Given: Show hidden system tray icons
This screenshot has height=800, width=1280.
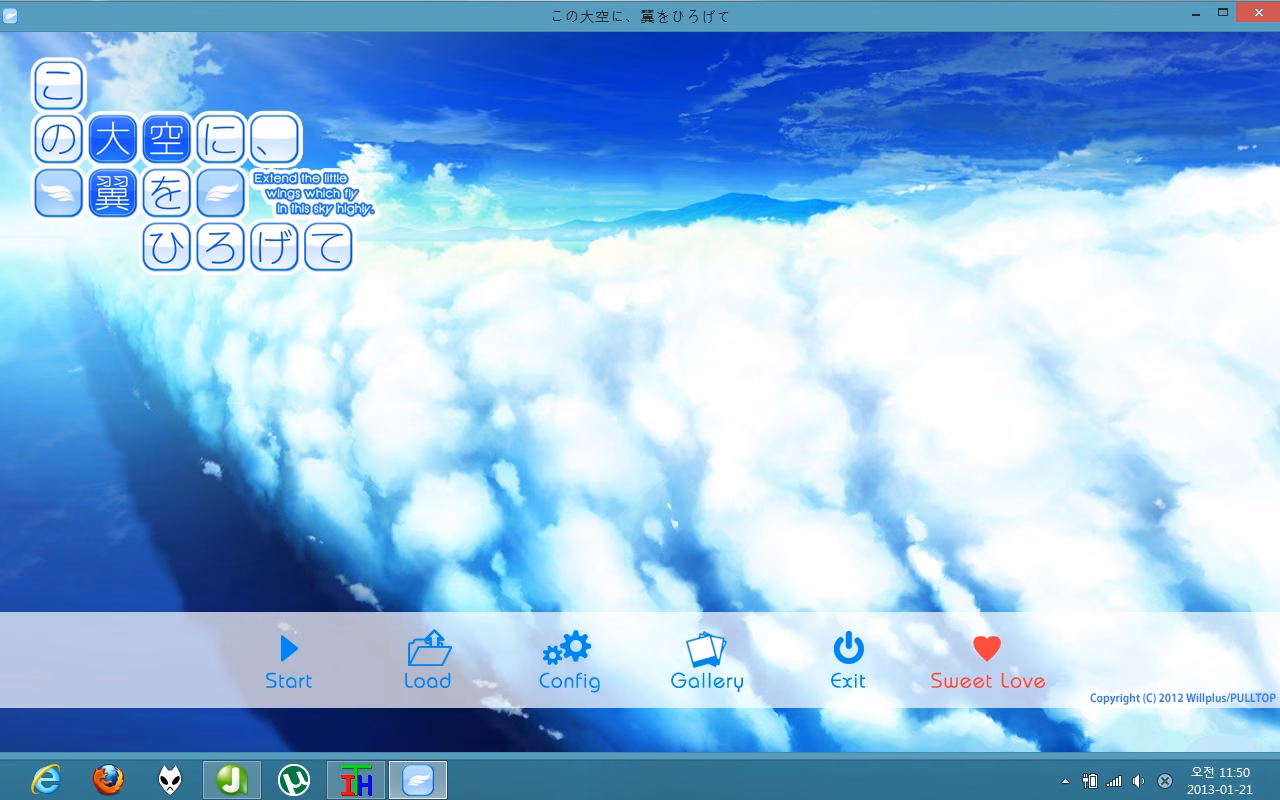Looking at the screenshot, I should (1065, 780).
